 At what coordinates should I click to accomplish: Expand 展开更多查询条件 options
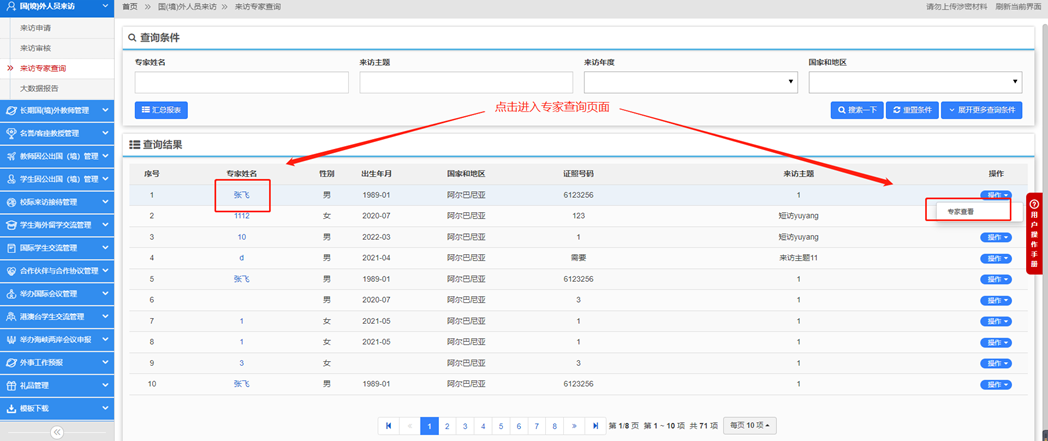(980, 110)
